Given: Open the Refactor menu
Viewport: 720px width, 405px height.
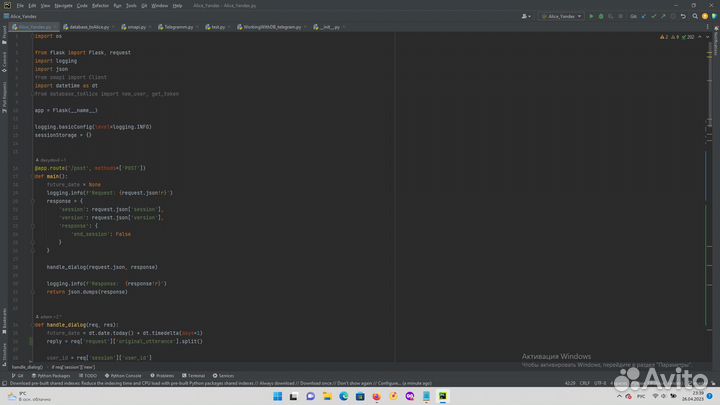Looking at the screenshot, I should pos(100,6).
